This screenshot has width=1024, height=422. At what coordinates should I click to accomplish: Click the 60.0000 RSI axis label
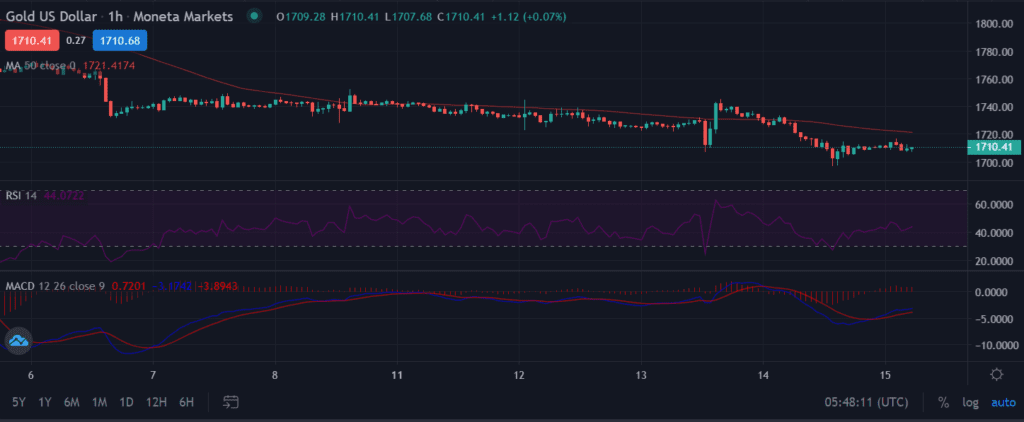[994, 205]
